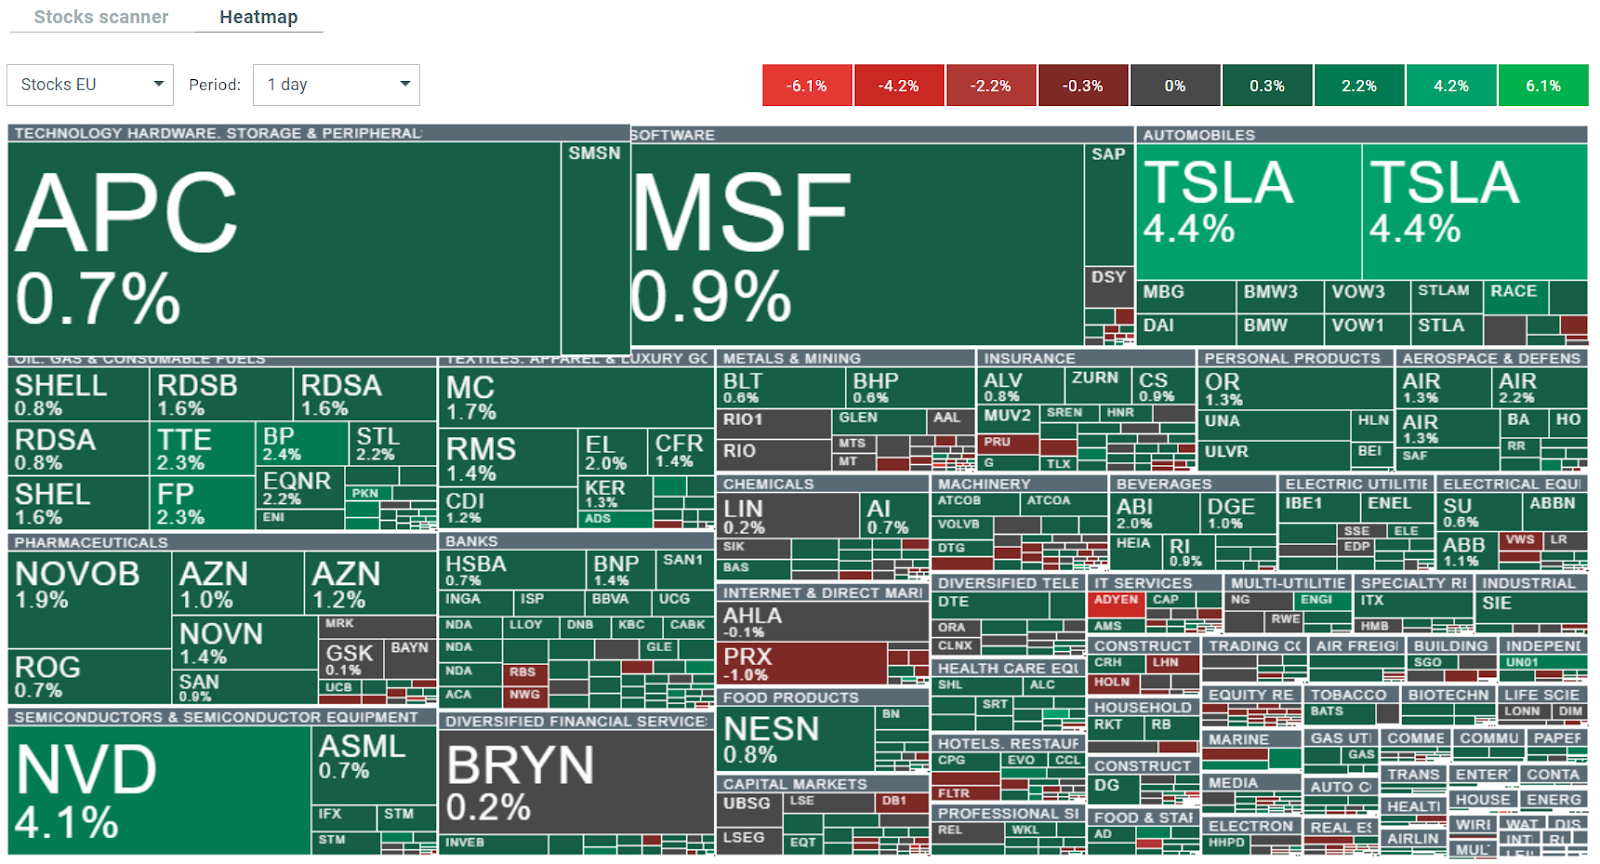
Task: Open the SHELL 0.8% tile
Action: click(78, 394)
